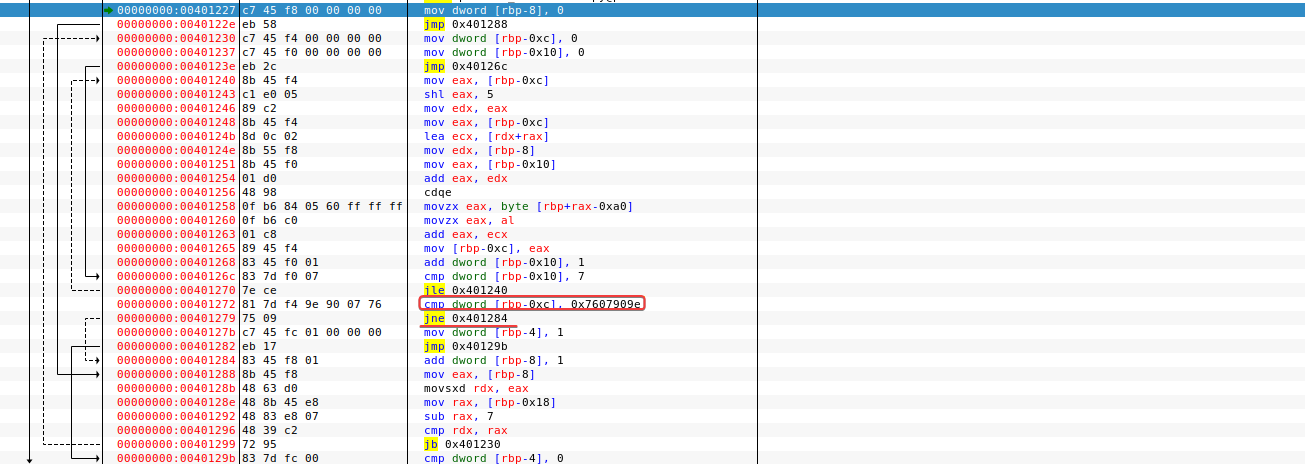Select instruction lea ecx, [rdx+rax]
Image resolution: width=1305 pixels, height=464 pixels.
[486, 136]
